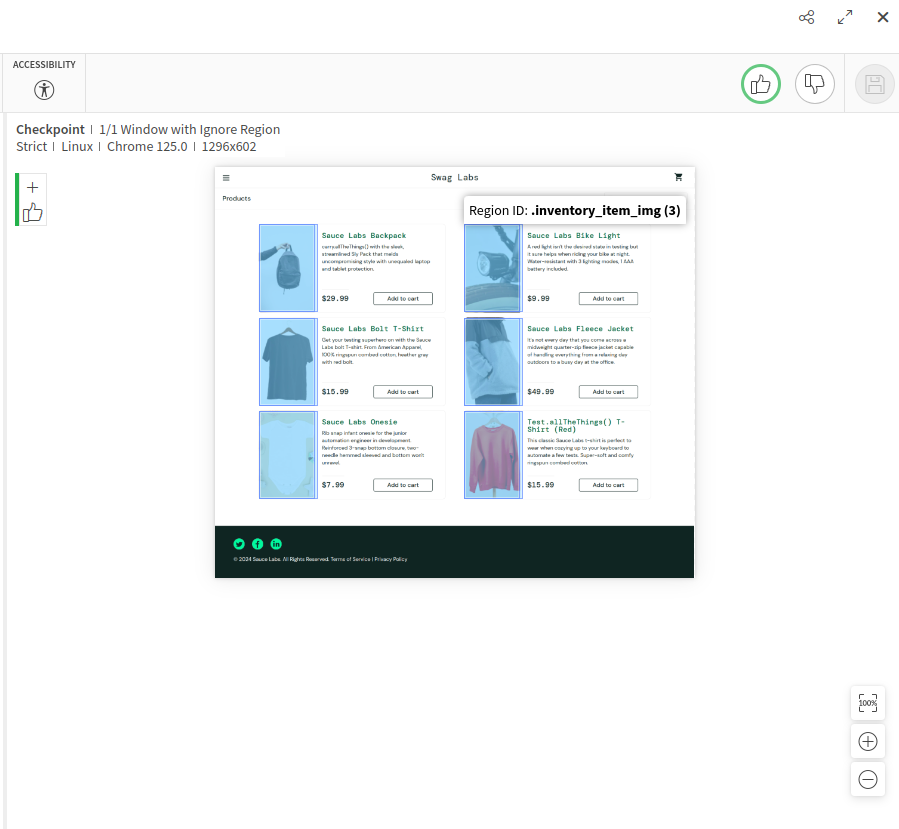Screen dimensions: 899x829
Task: Reject with the thumbs down button
Action: tap(815, 84)
